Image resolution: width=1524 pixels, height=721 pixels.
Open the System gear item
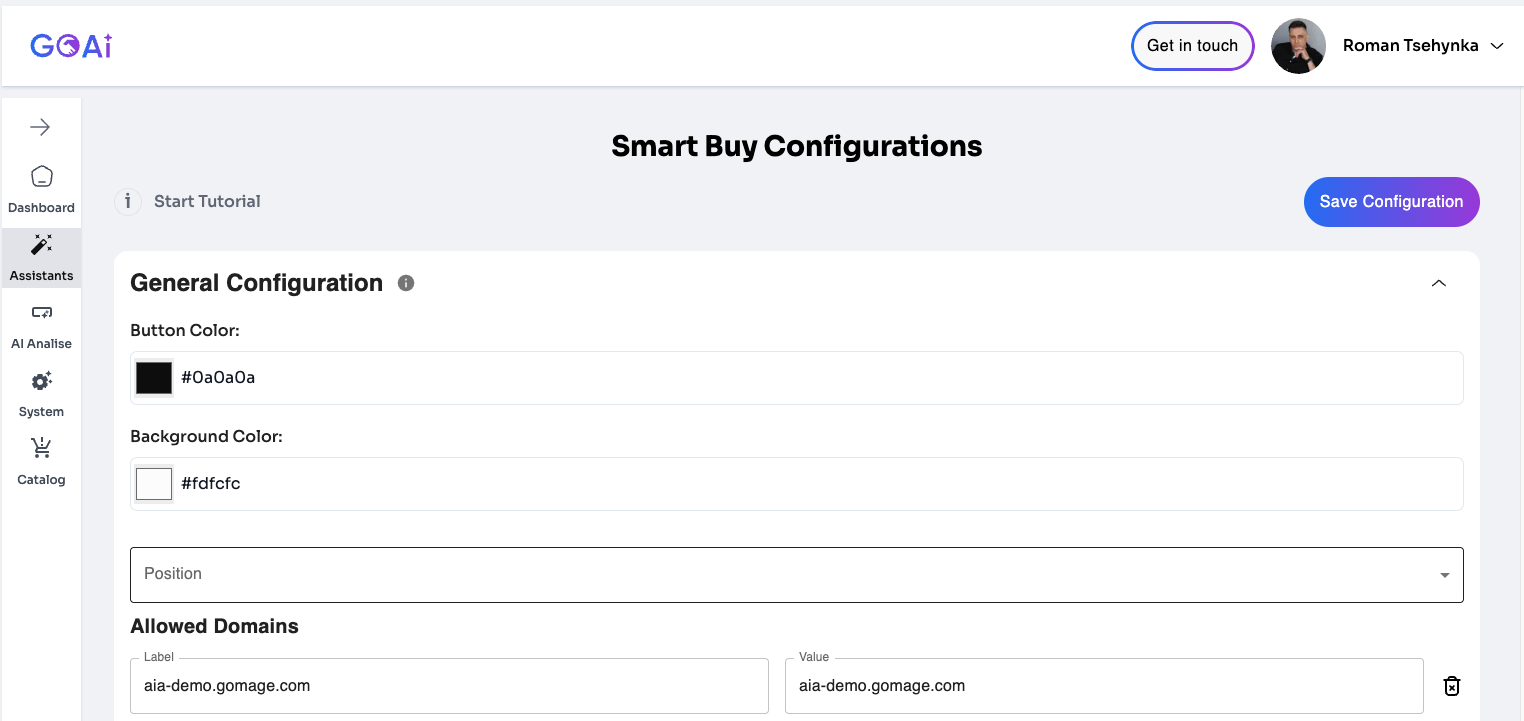pos(41,393)
